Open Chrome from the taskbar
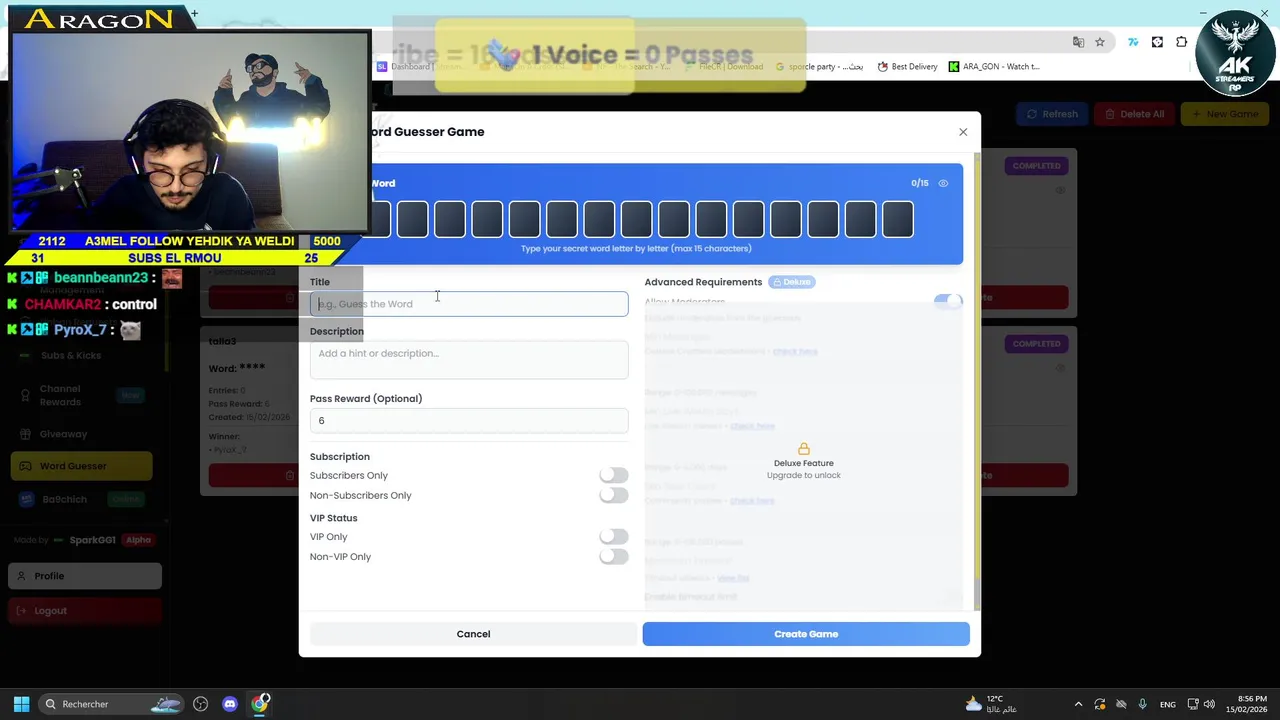The image size is (1280, 720). pos(260,704)
